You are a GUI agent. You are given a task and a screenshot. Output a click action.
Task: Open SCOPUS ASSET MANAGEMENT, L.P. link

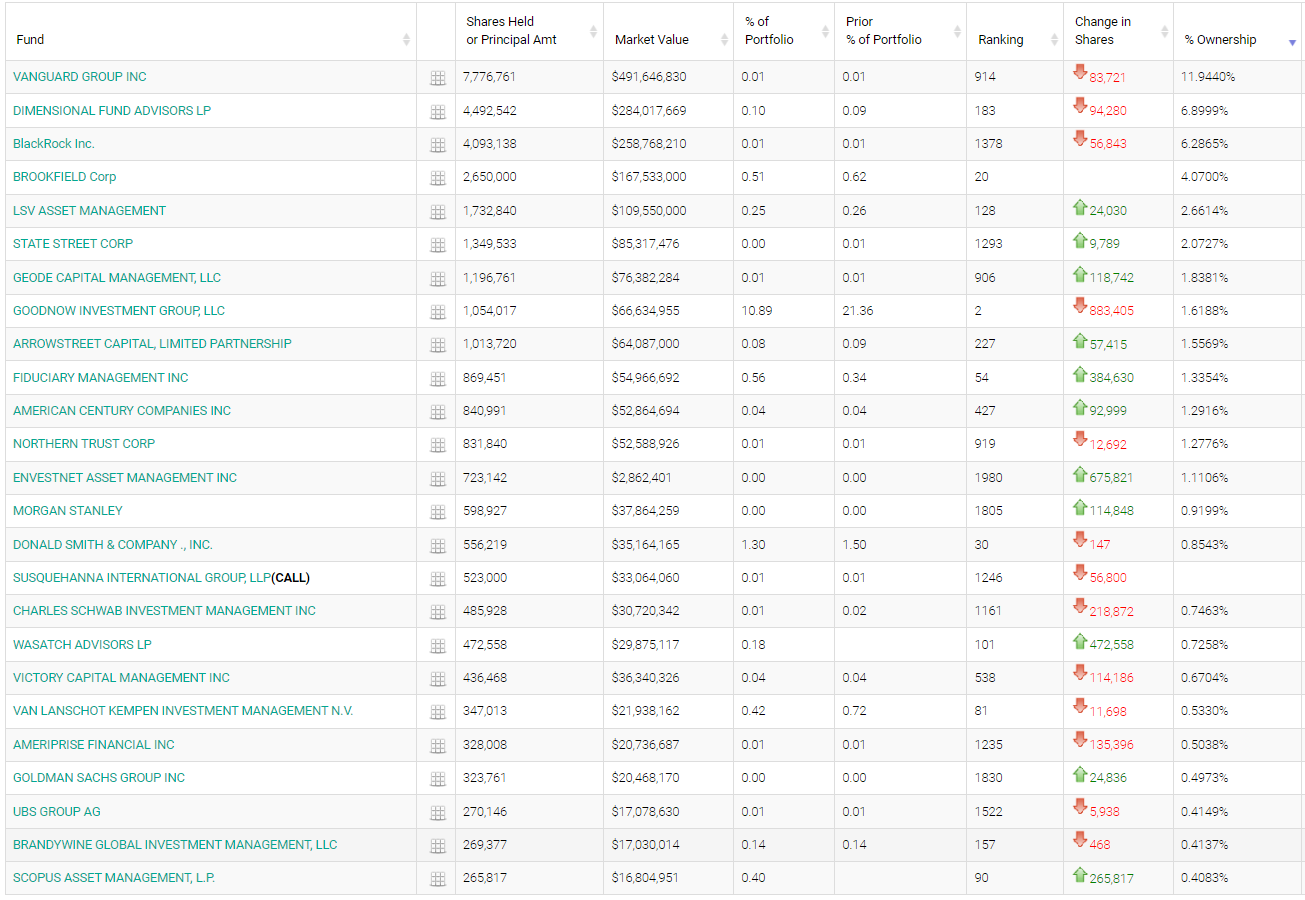pyautogui.click(x=114, y=878)
